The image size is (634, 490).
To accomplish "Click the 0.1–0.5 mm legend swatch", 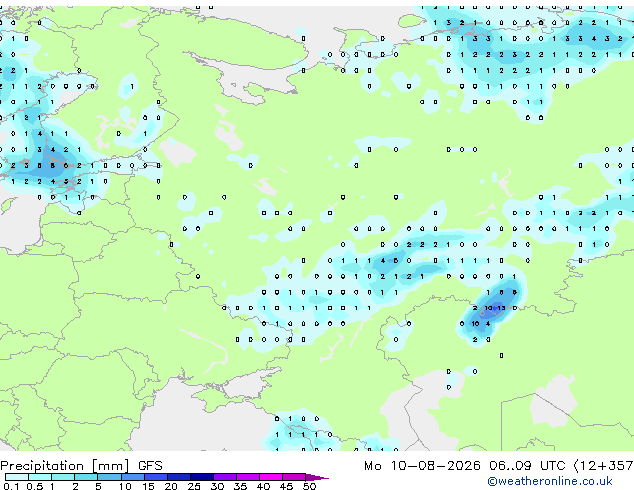I will [x=17, y=477].
